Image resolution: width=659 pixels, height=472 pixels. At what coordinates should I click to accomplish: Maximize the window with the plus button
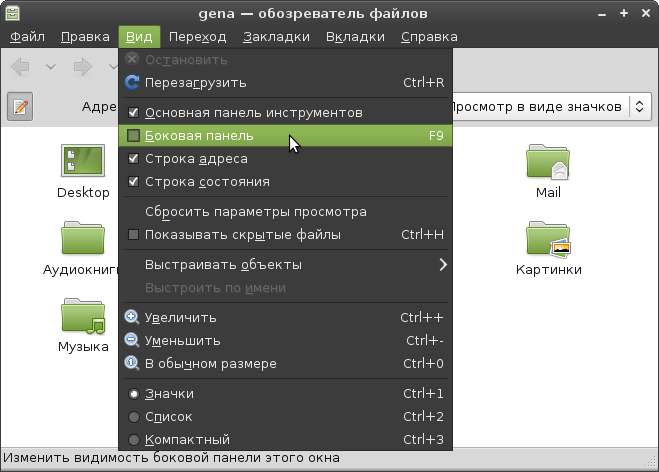pyautogui.click(x=624, y=13)
